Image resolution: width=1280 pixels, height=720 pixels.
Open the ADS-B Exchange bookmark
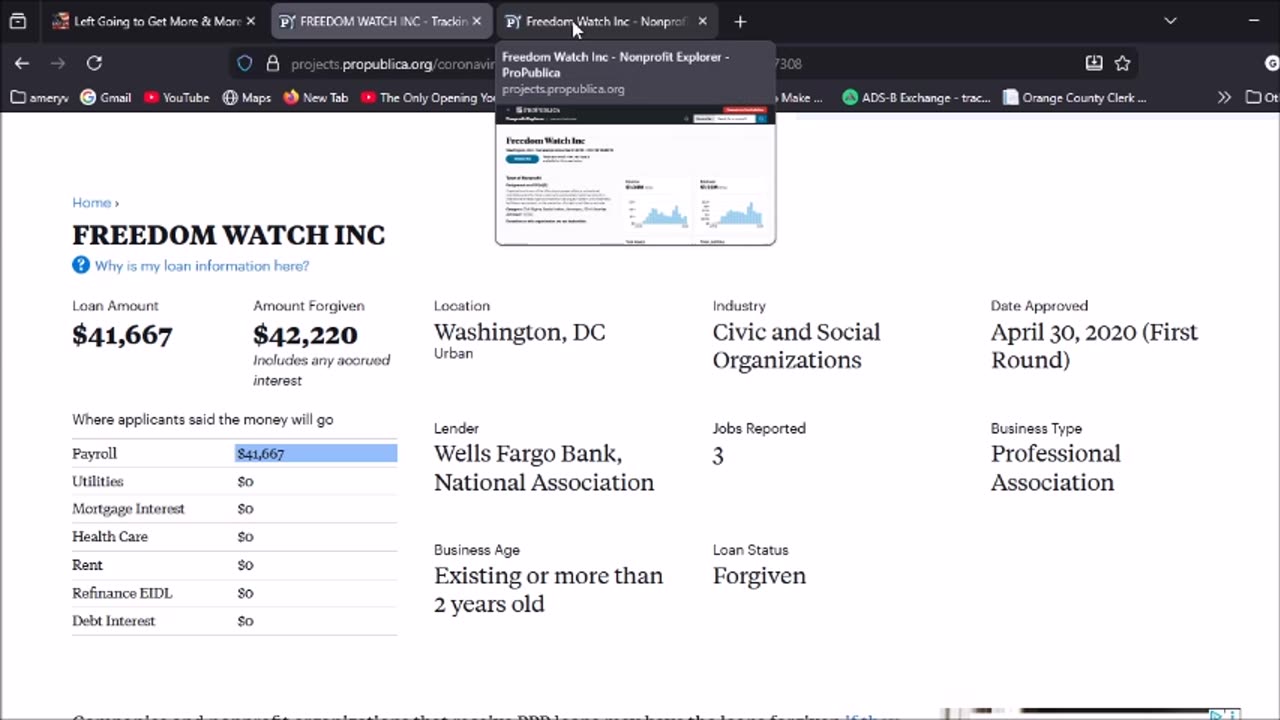point(916,98)
